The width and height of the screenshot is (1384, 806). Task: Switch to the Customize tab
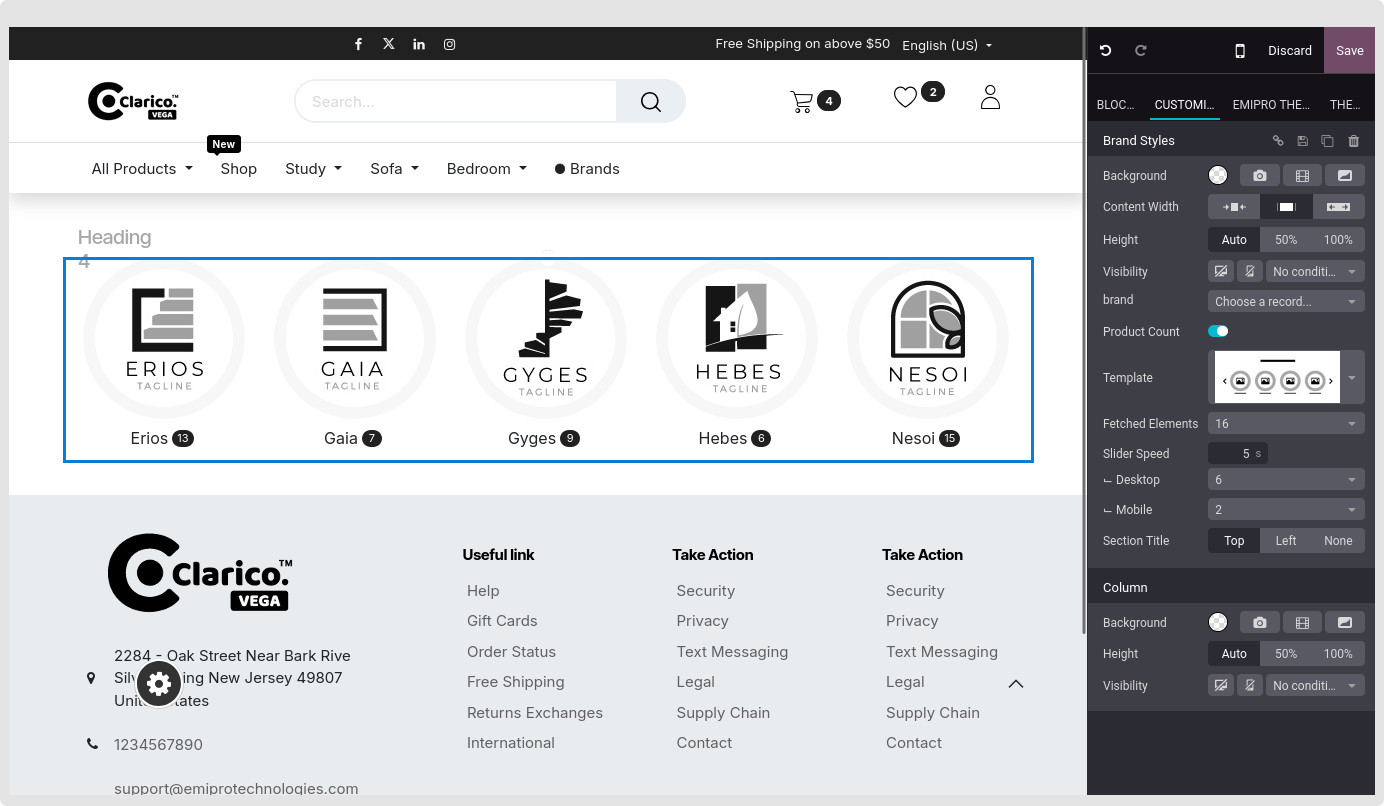(1184, 105)
